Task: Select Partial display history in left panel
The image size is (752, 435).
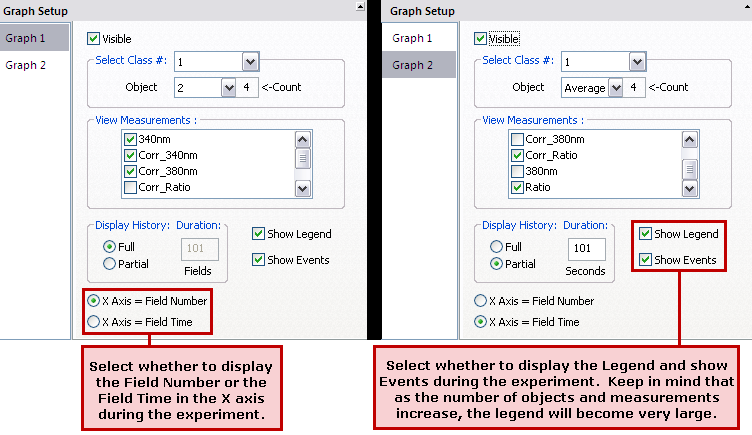Action: click(x=109, y=264)
